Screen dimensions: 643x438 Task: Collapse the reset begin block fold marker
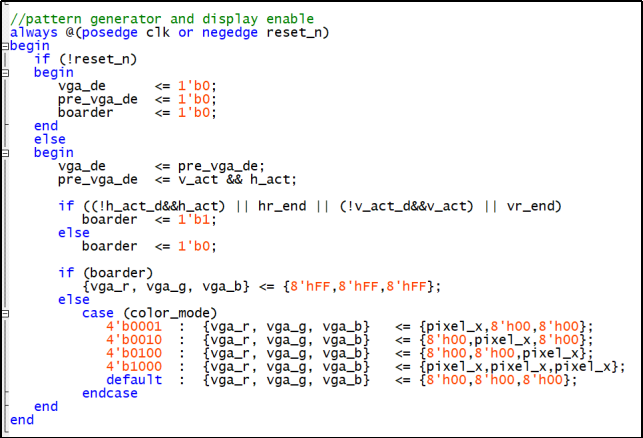pos(5,73)
